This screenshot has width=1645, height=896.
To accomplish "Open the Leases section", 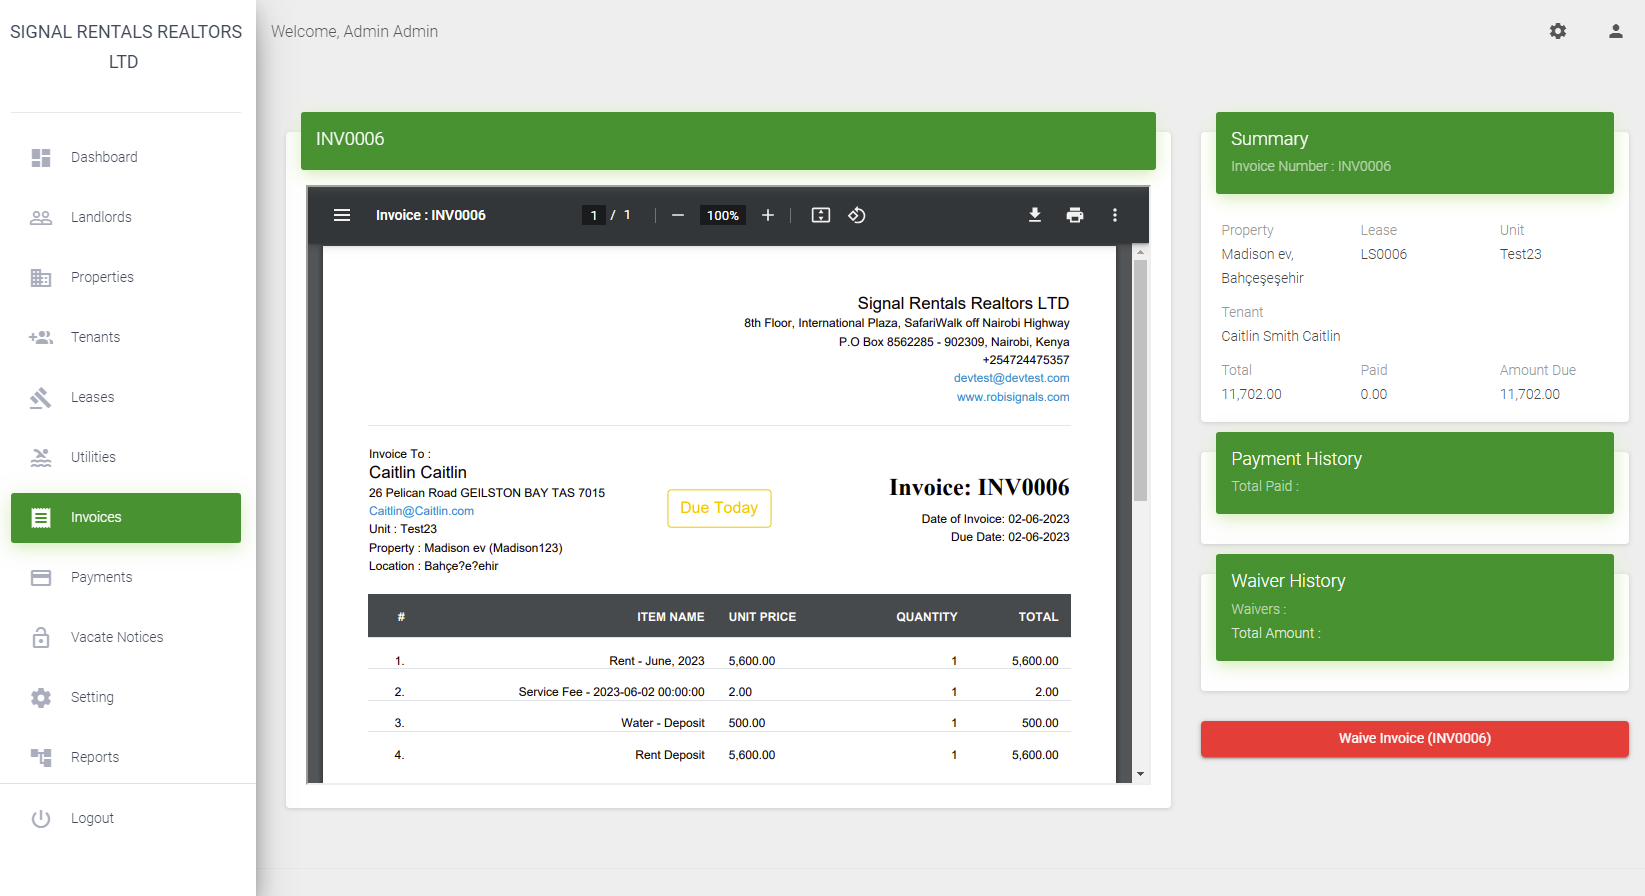I will tap(92, 397).
